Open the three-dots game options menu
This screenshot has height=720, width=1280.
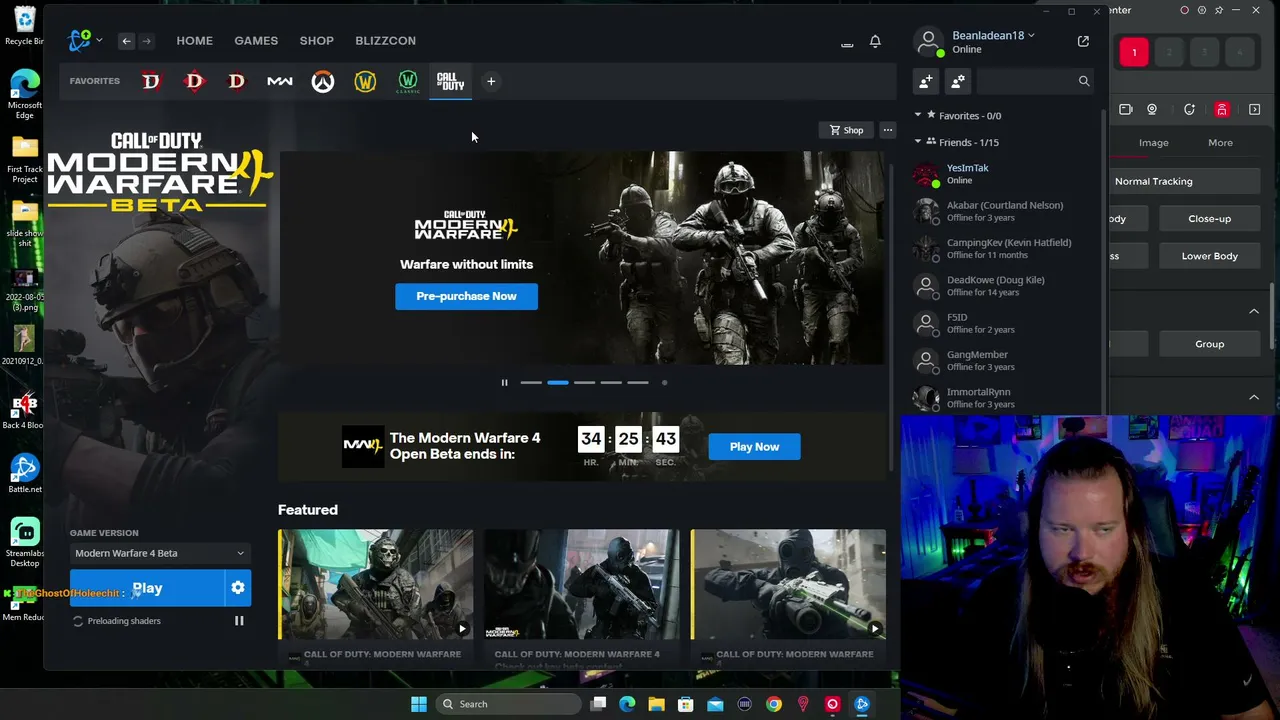[x=887, y=130]
